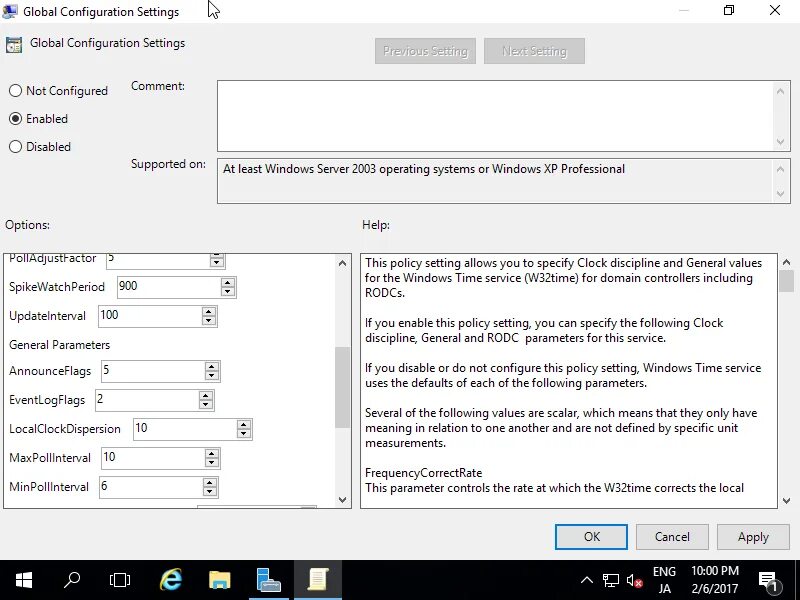800x600 pixels.
Task: Decrease the LocalClockDispersion value with down arrow
Action: pyautogui.click(x=244, y=434)
